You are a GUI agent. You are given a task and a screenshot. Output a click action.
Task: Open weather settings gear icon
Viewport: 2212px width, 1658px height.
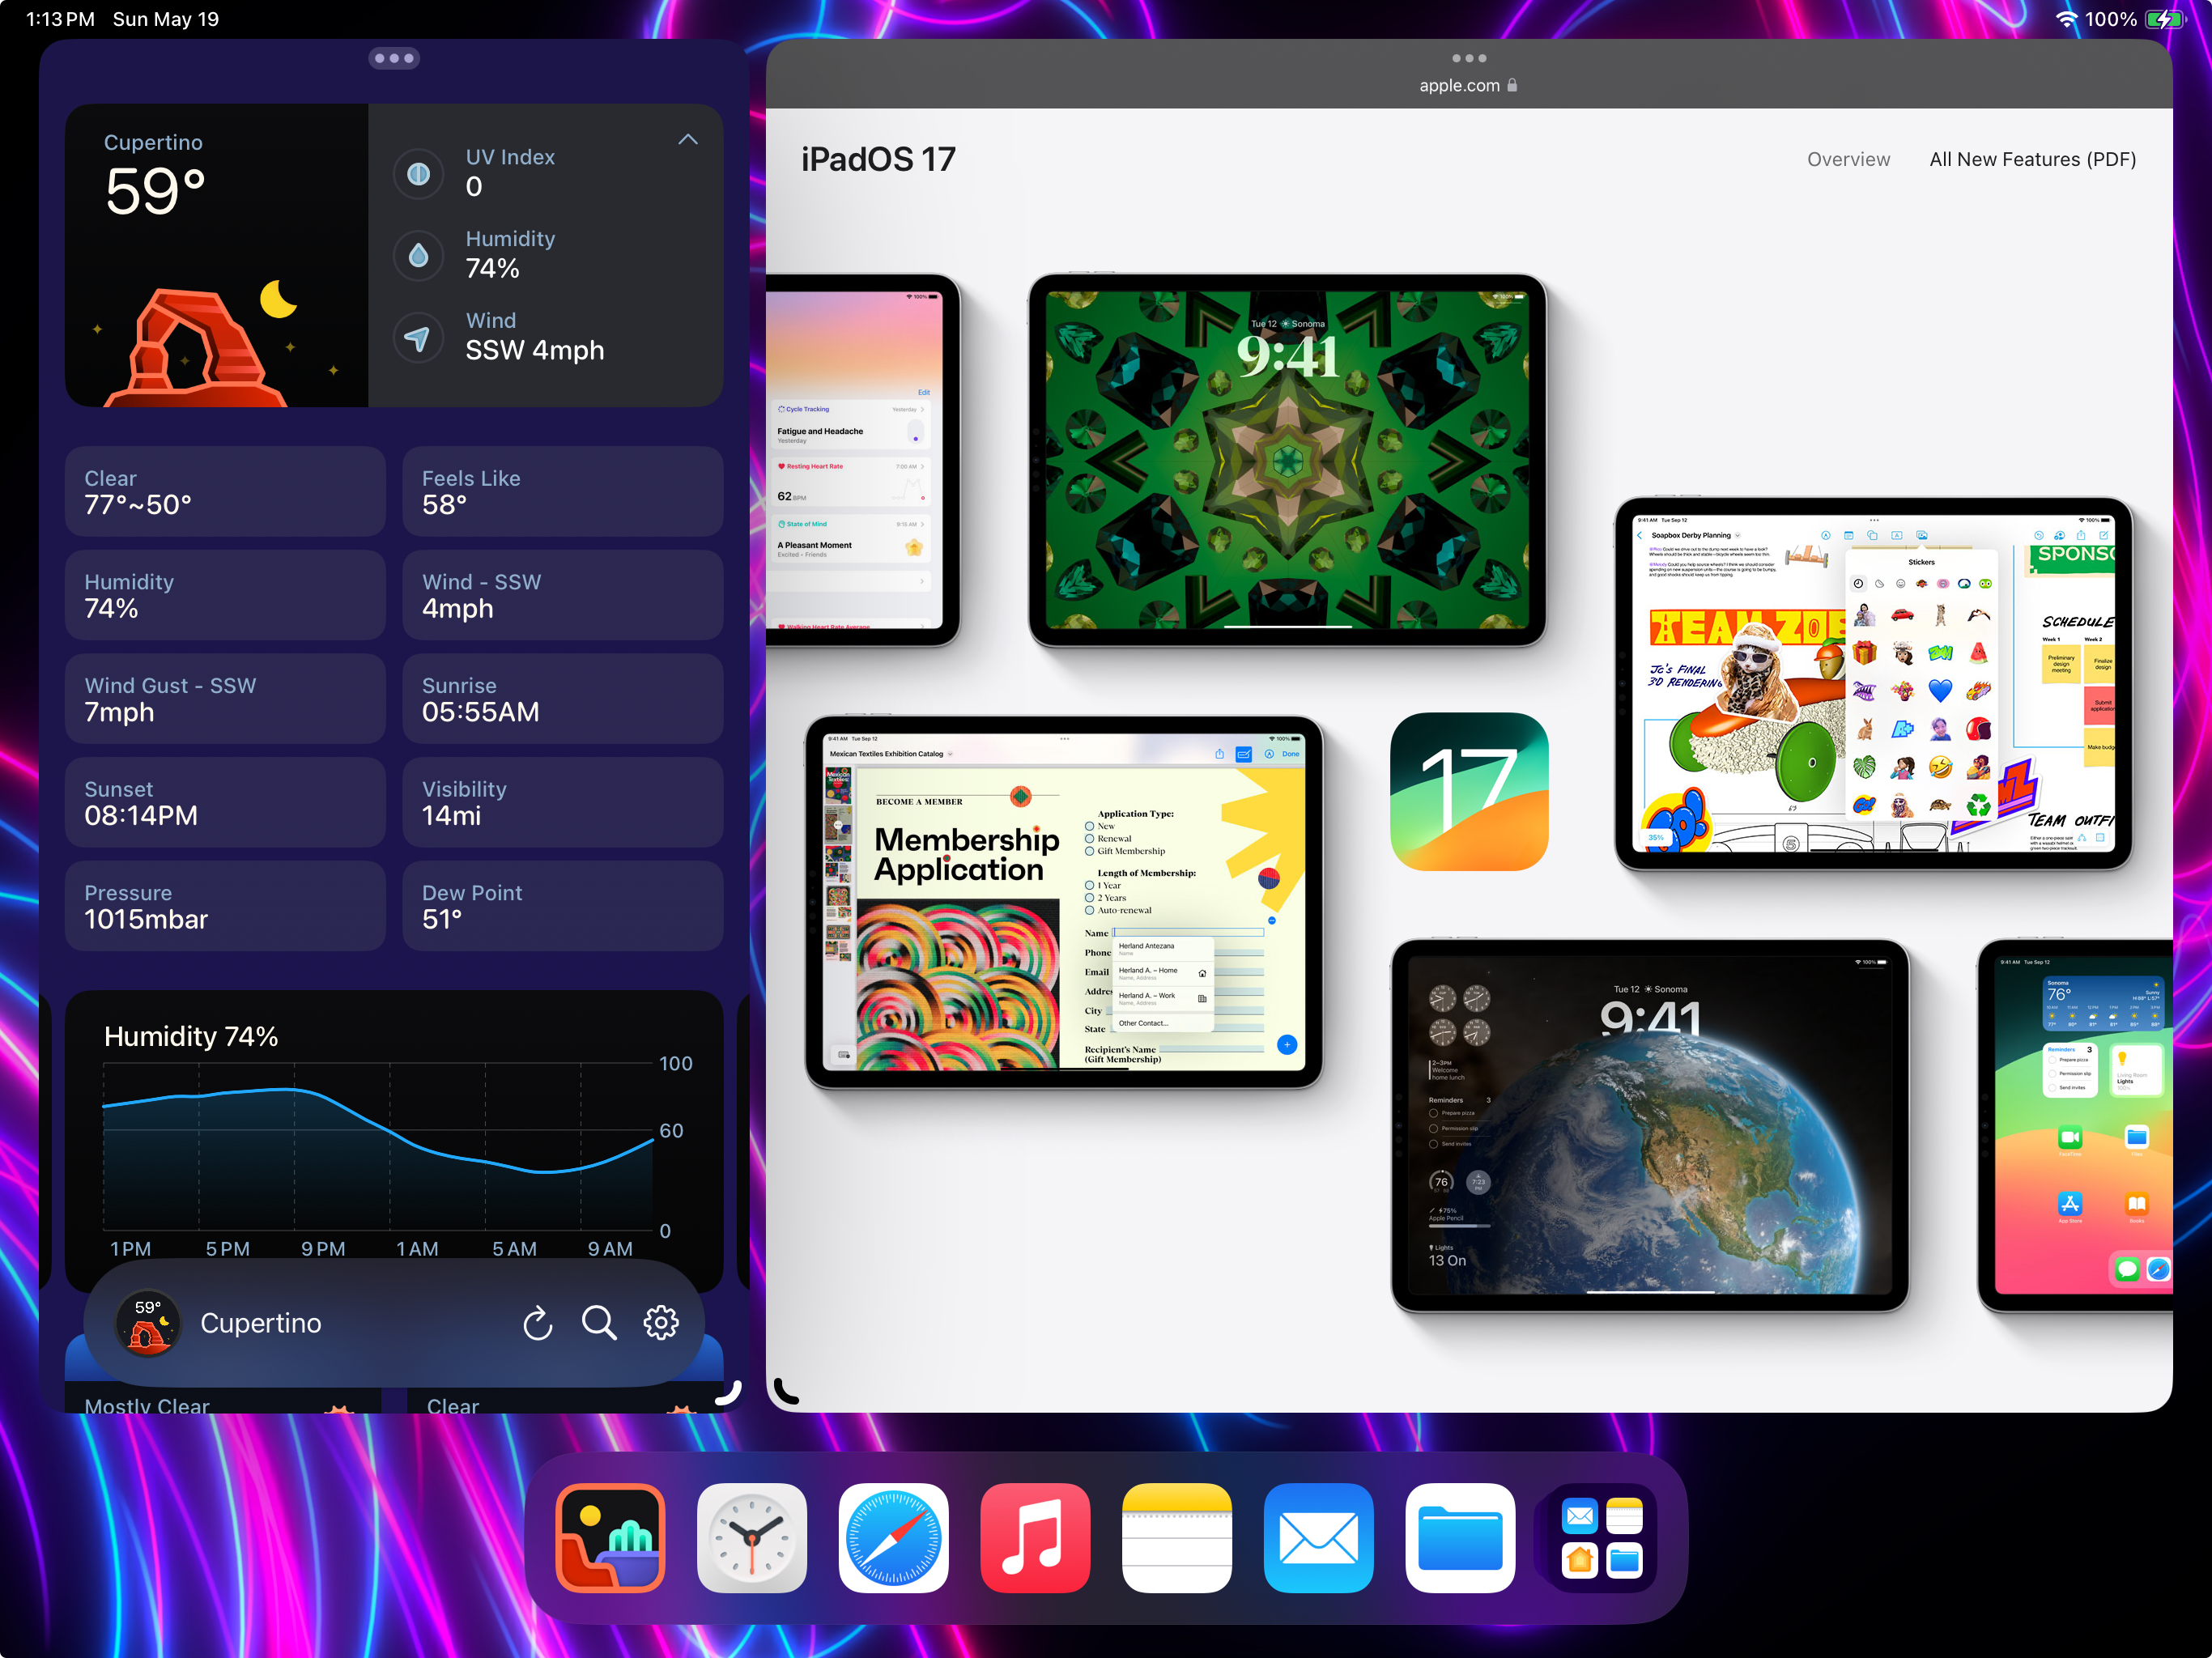click(660, 1323)
